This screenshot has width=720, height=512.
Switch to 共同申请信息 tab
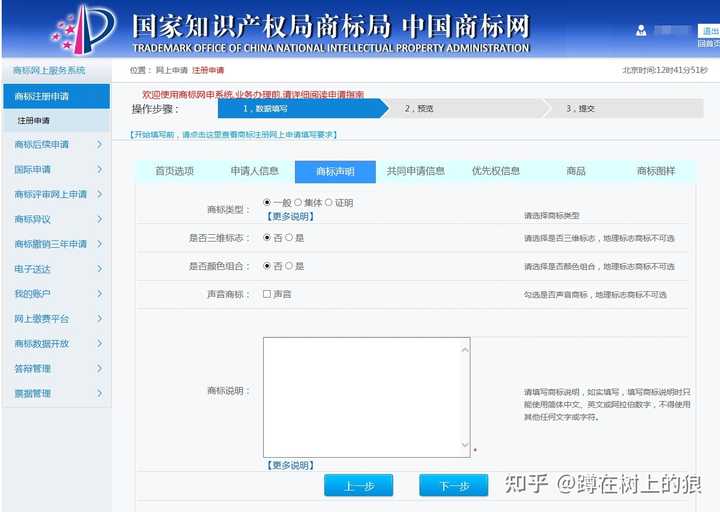tap(416, 171)
